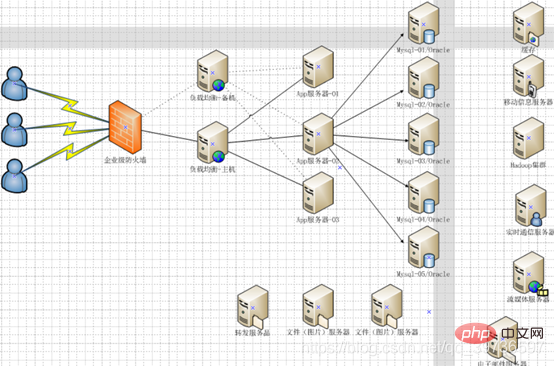Click the left 文件(图片)服务器 text label
This screenshot has width=554, height=366.
(x=318, y=332)
